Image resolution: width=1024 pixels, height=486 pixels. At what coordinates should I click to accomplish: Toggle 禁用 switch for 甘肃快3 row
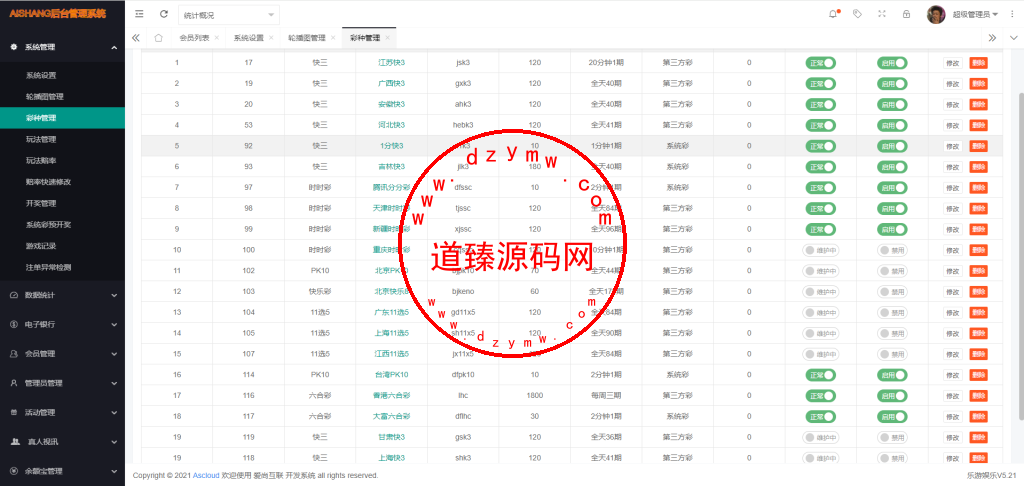(x=892, y=438)
